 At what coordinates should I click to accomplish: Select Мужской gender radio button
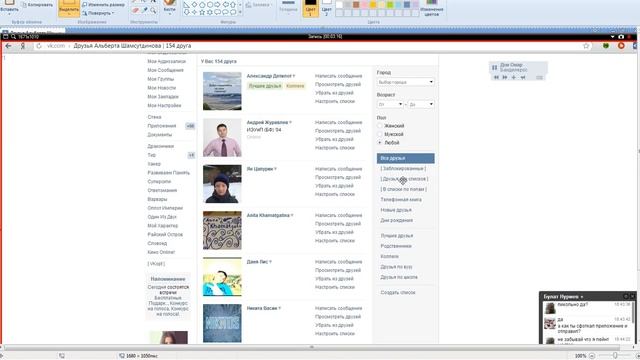(x=380, y=134)
